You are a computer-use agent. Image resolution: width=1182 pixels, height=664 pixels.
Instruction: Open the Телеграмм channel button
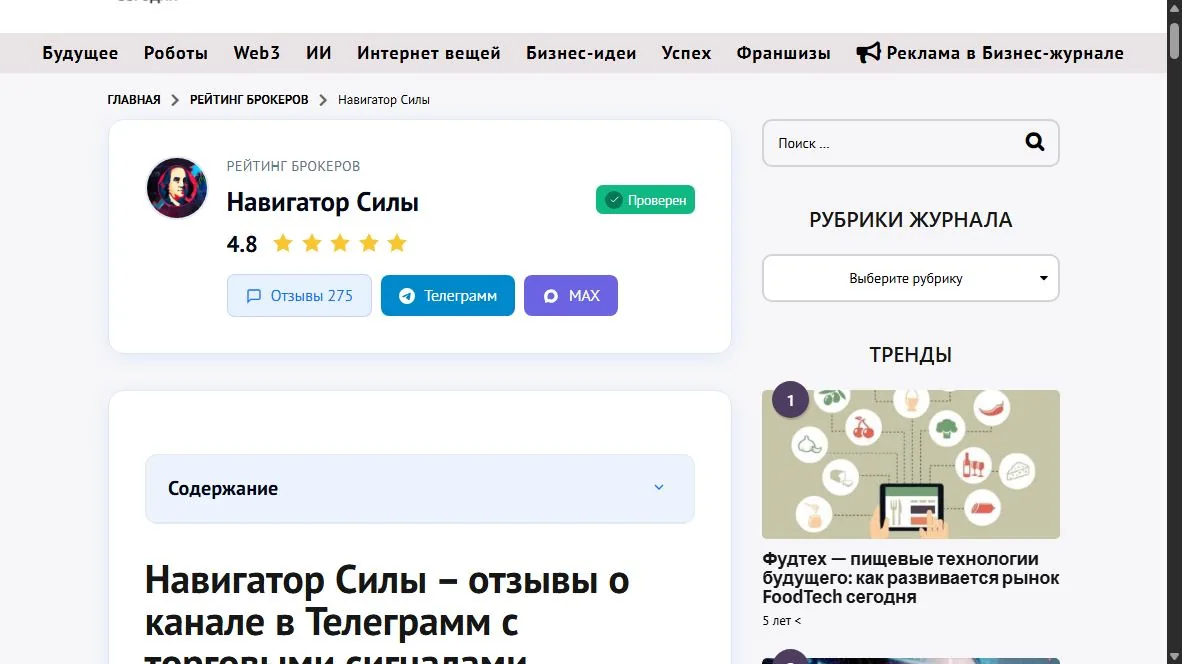coord(448,295)
